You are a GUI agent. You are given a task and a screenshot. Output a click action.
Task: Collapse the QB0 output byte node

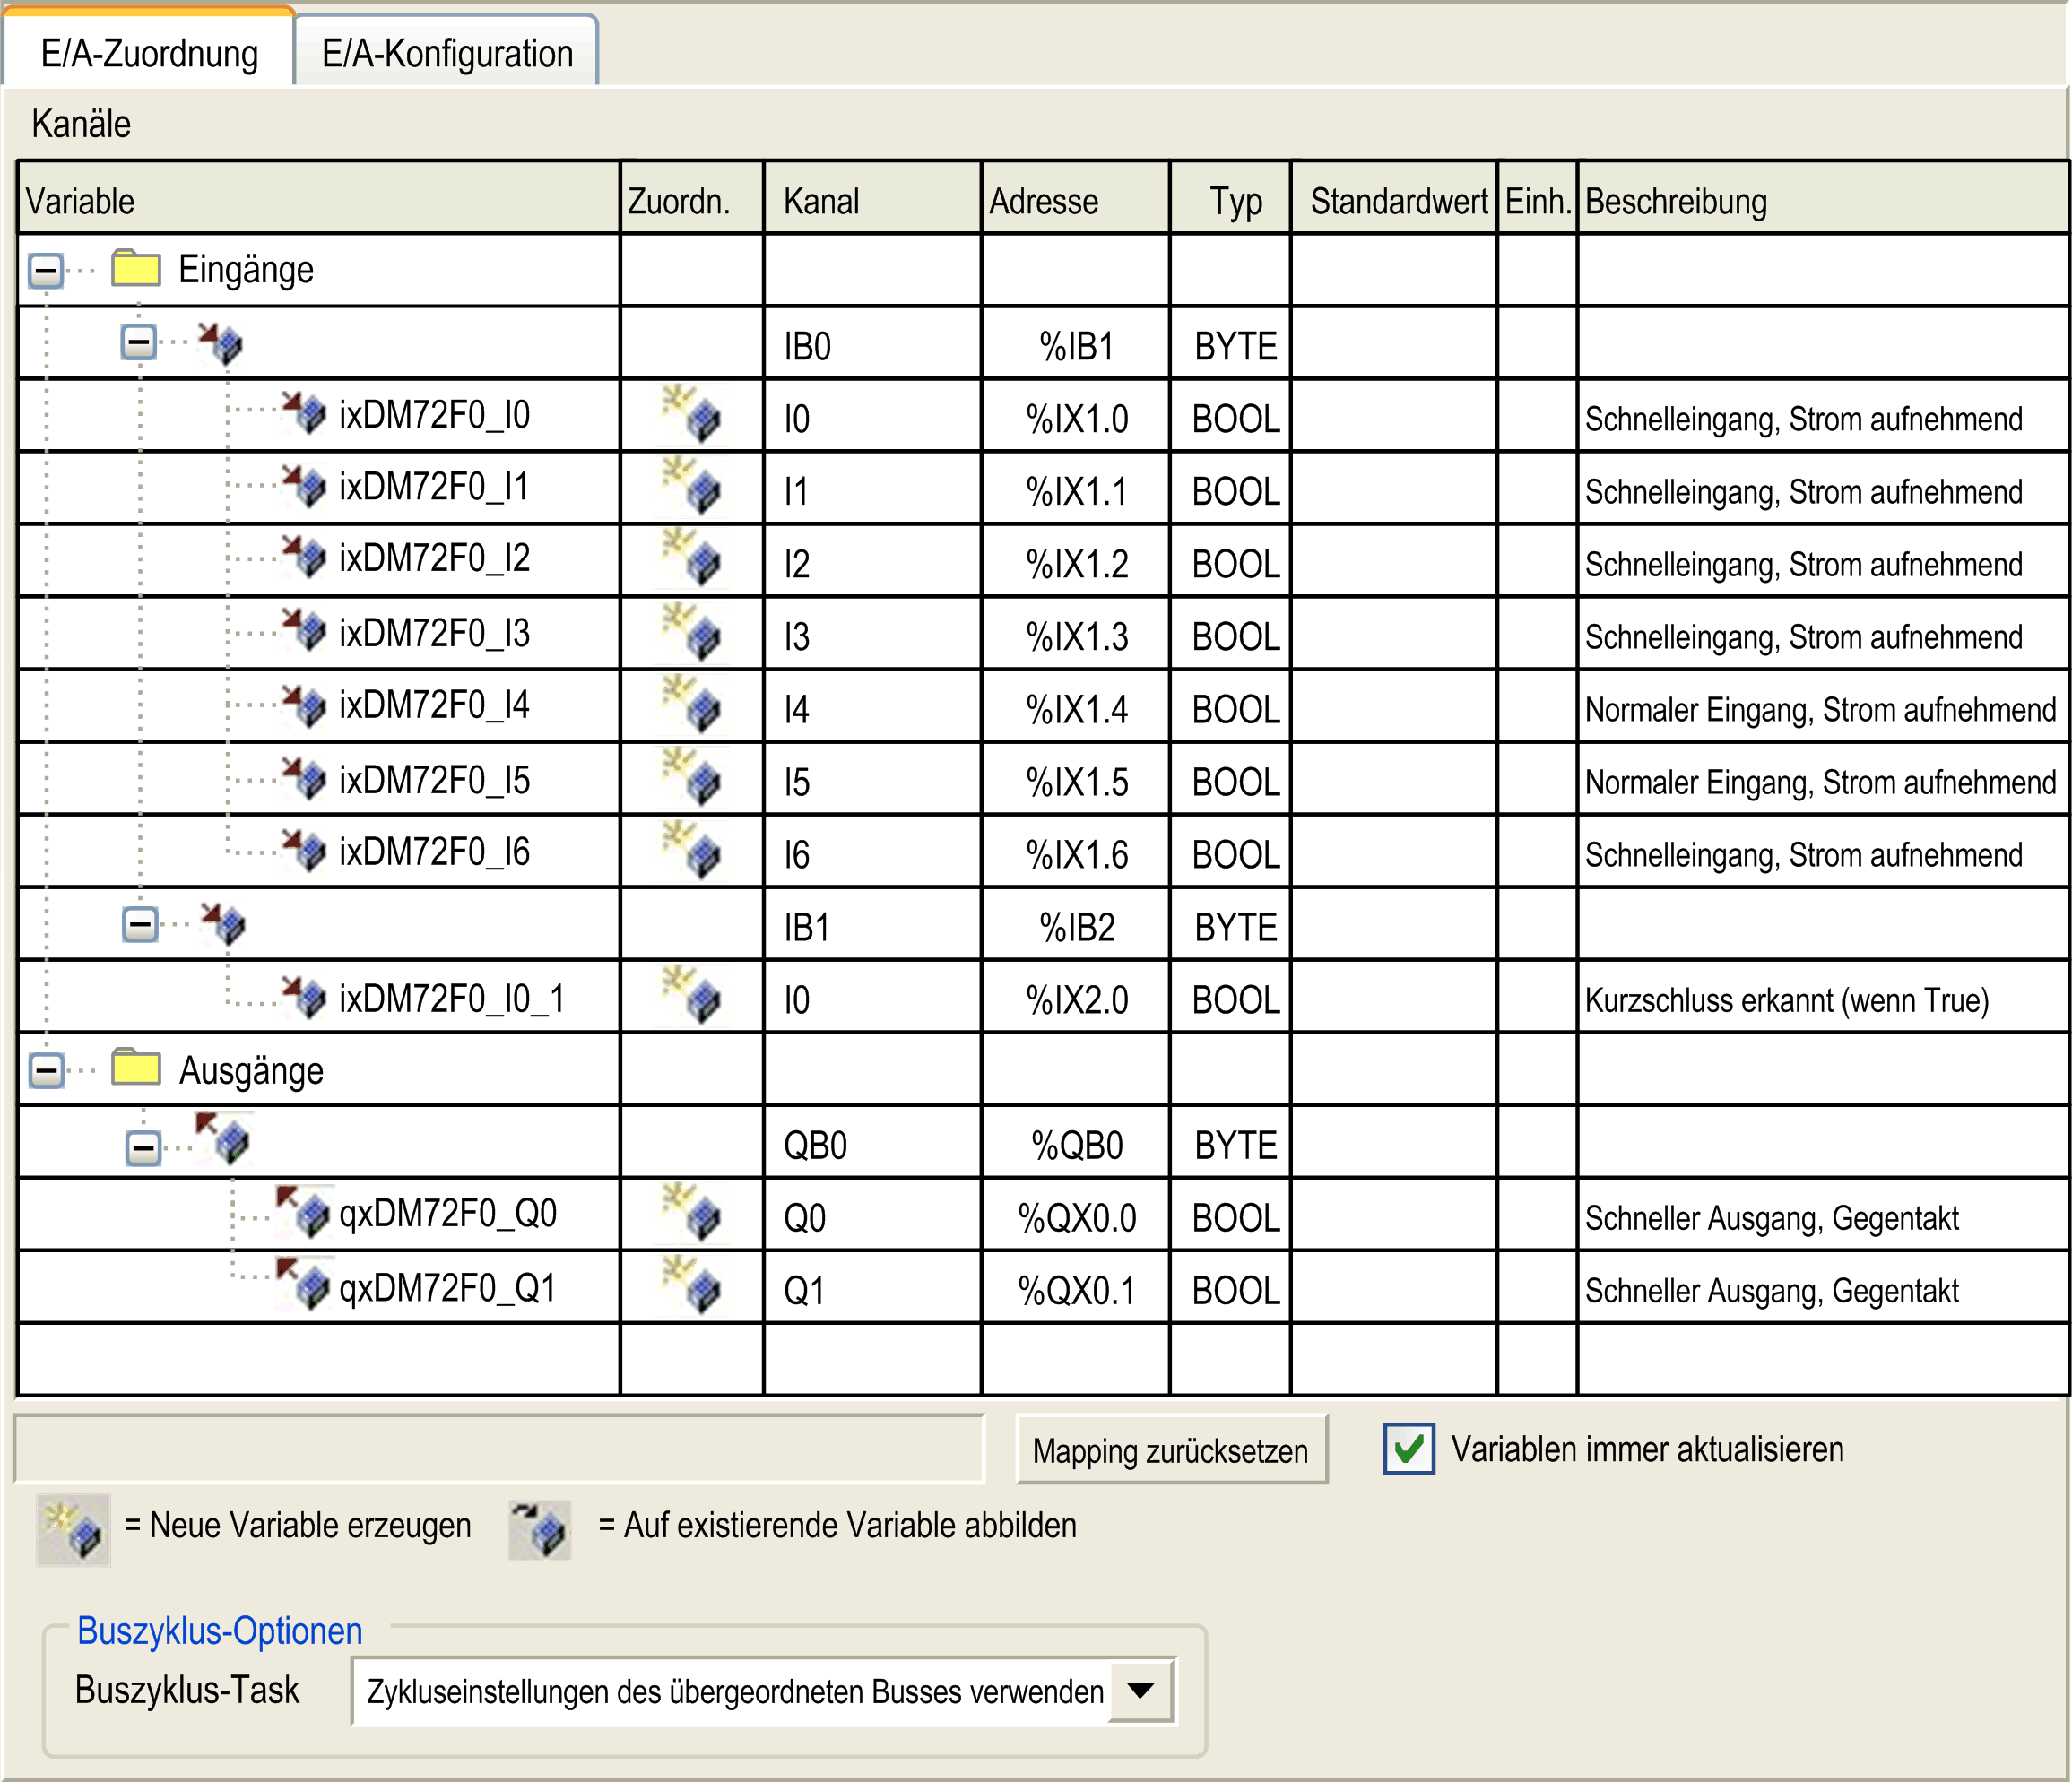click(x=143, y=1147)
